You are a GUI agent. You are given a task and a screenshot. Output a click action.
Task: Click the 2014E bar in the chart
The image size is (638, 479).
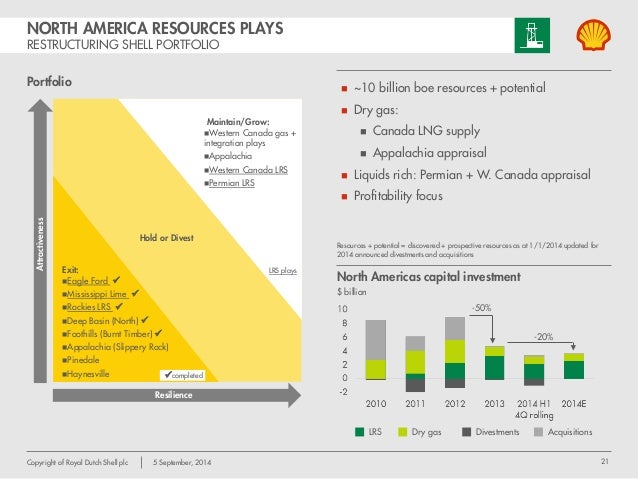pyautogui.click(x=574, y=366)
